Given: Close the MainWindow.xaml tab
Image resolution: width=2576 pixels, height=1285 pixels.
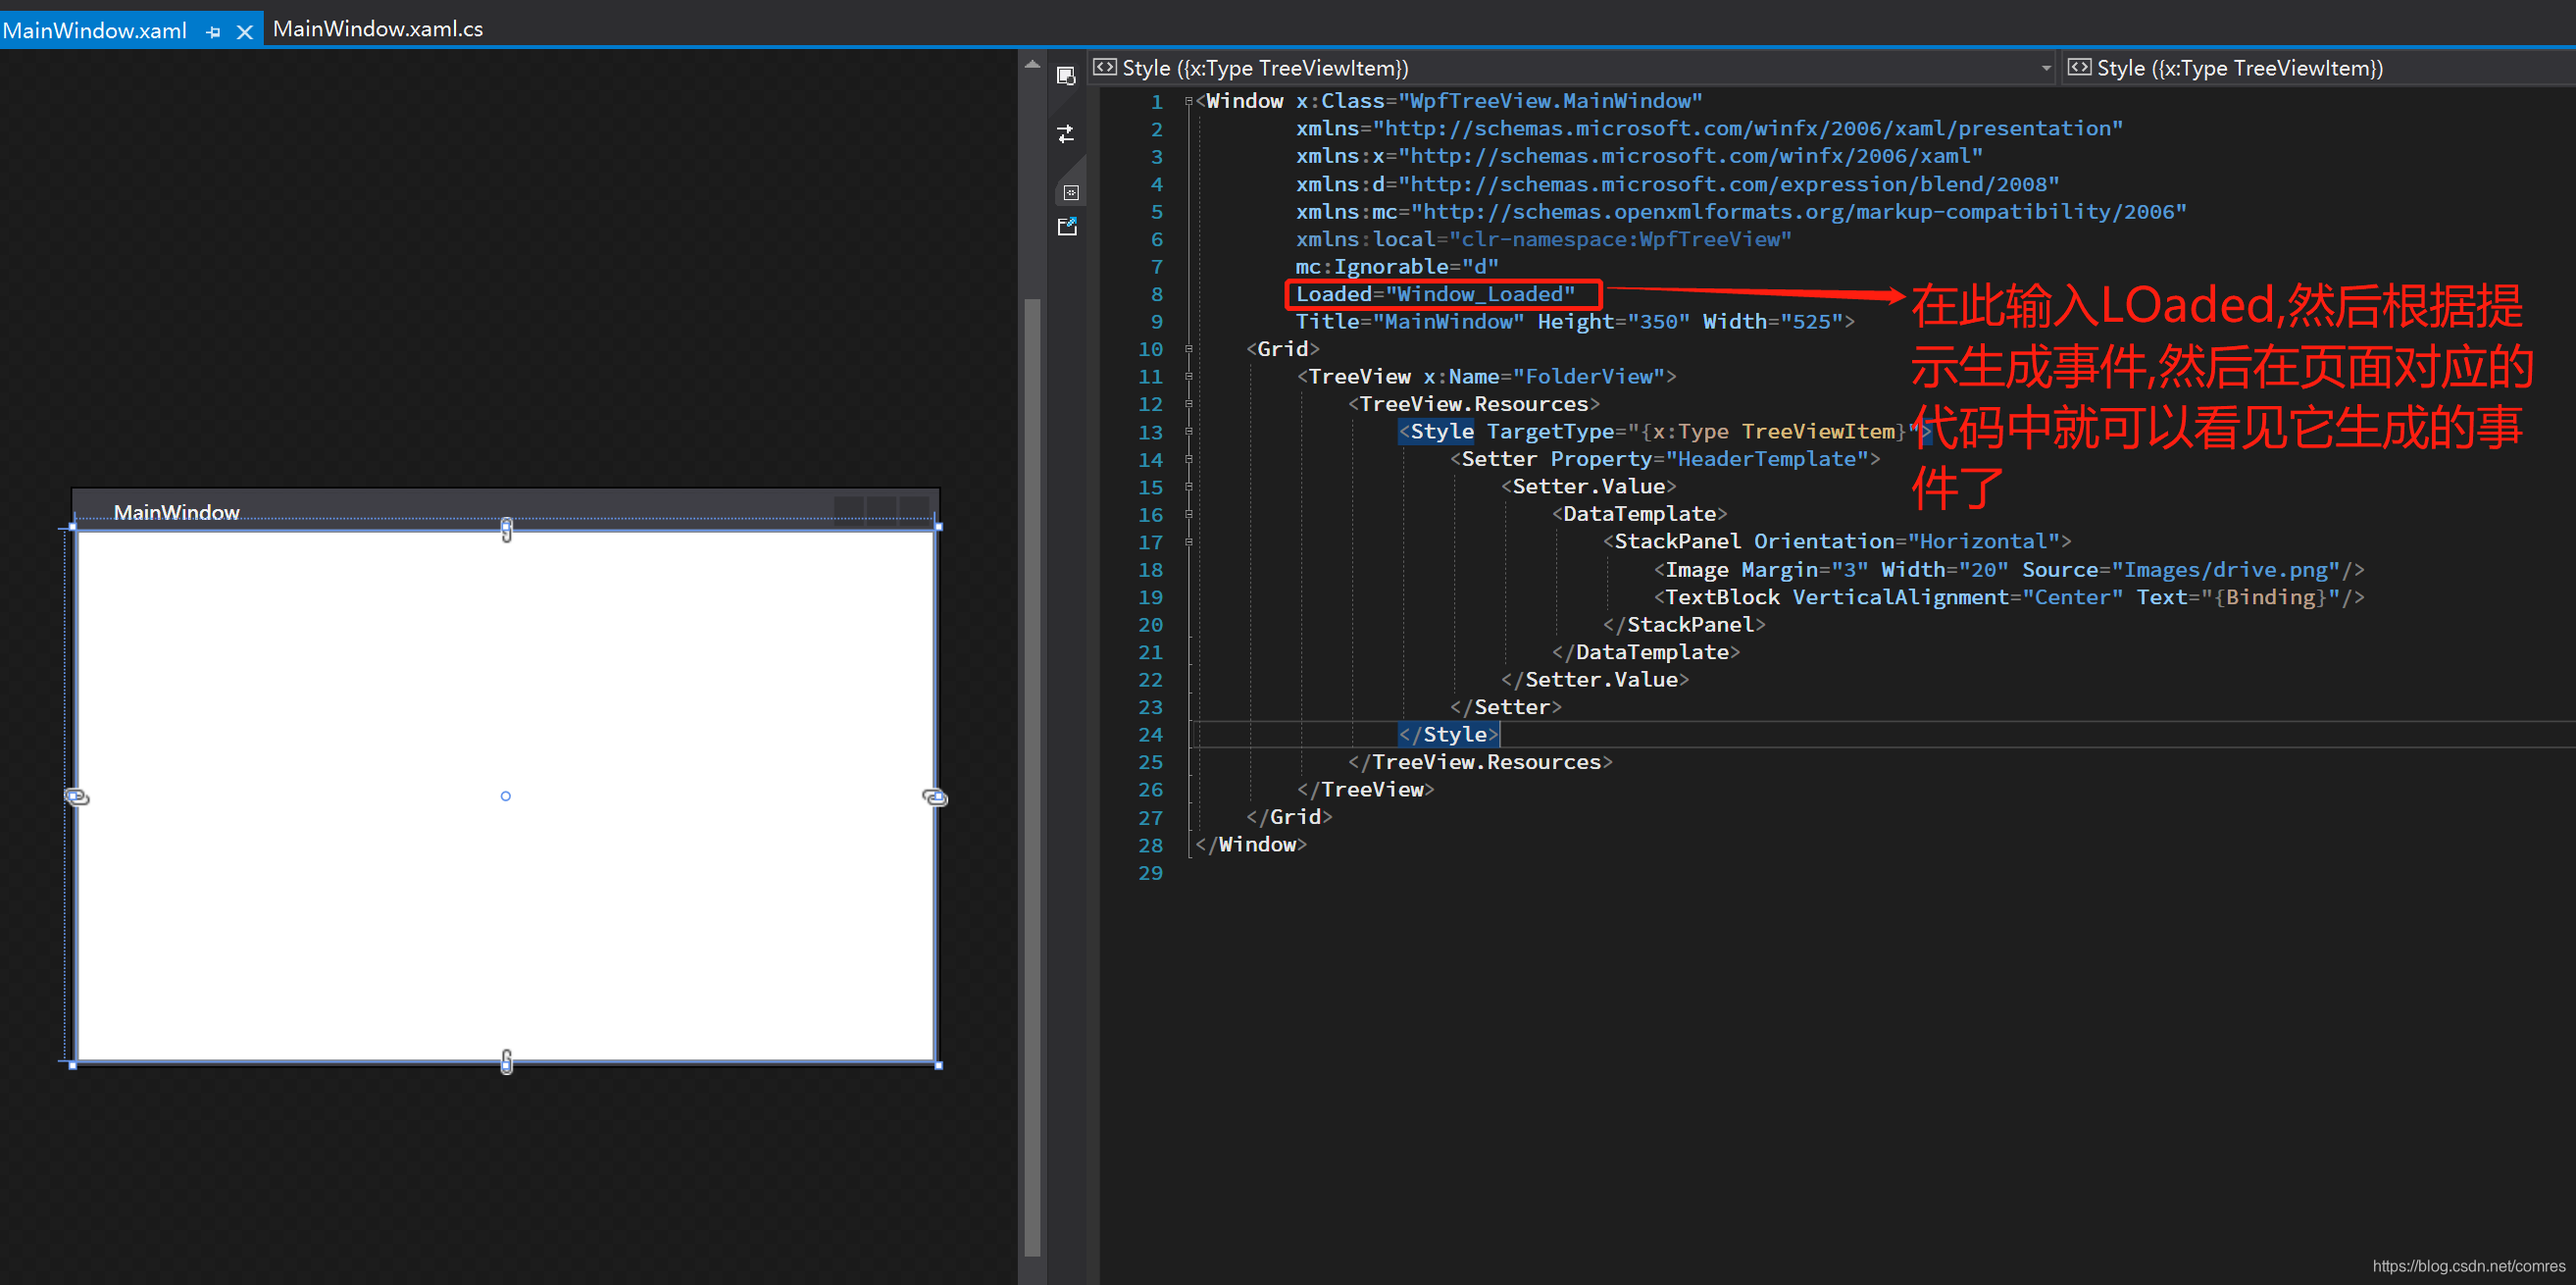Looking at the screenshot, I should pos(244,32).
